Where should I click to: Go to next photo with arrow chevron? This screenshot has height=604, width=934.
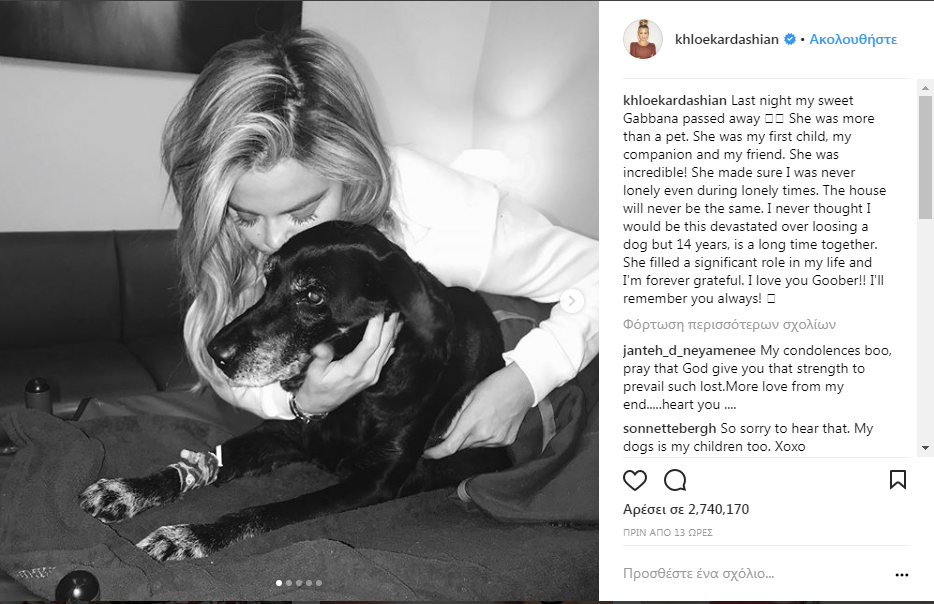click(x=572, y=301)
